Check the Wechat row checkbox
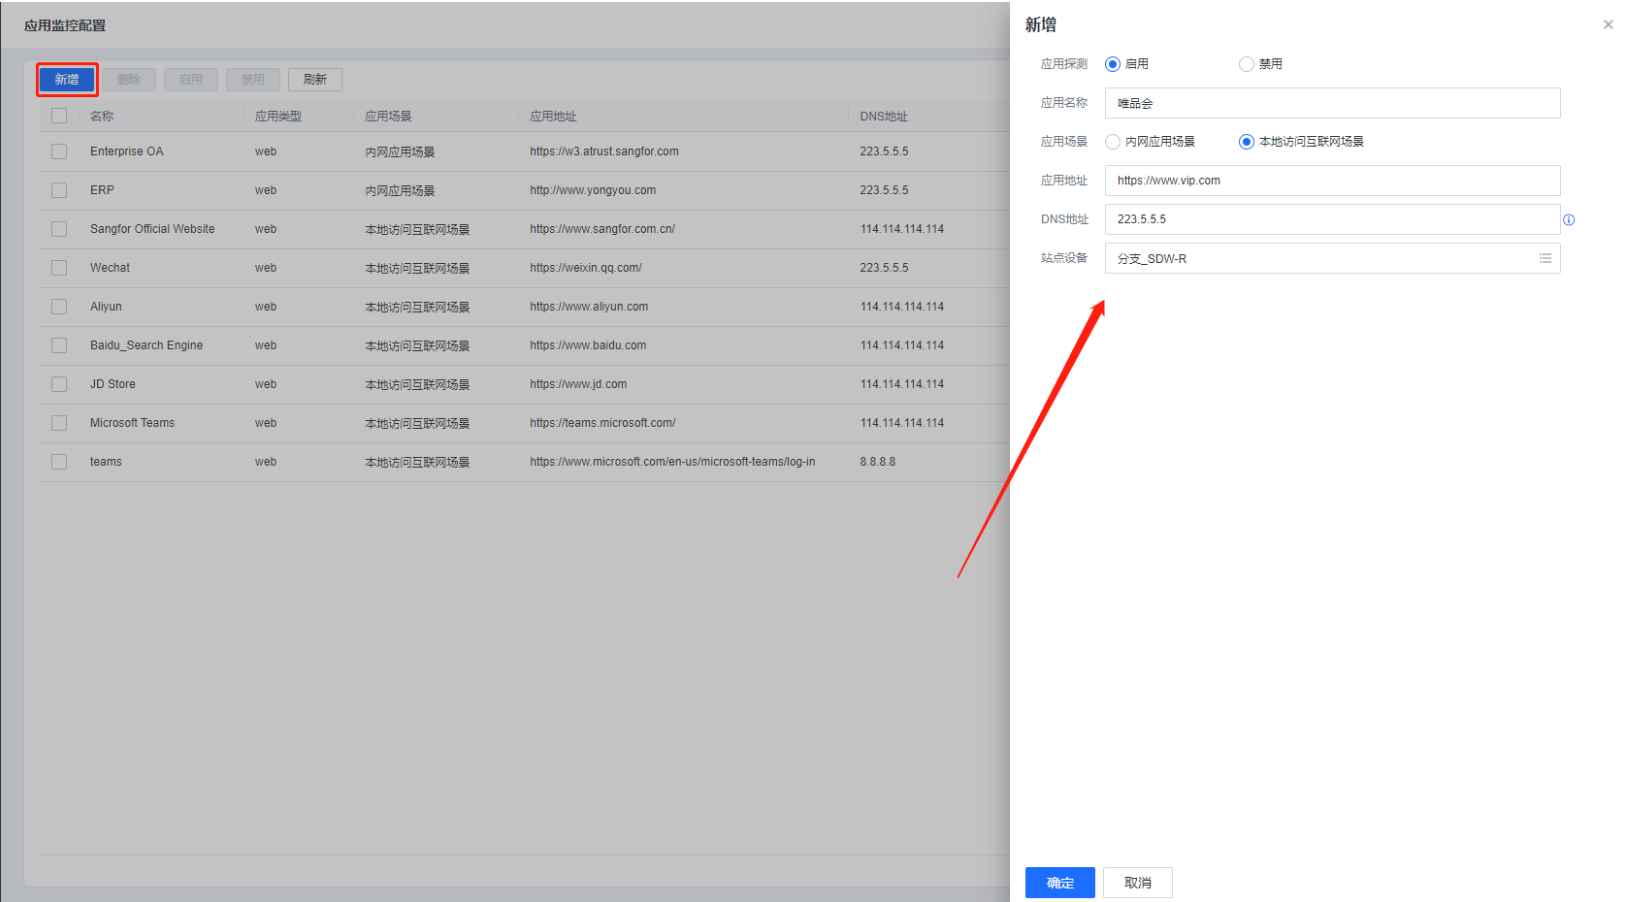This screenshot has width=1647, height=902. 59,268
